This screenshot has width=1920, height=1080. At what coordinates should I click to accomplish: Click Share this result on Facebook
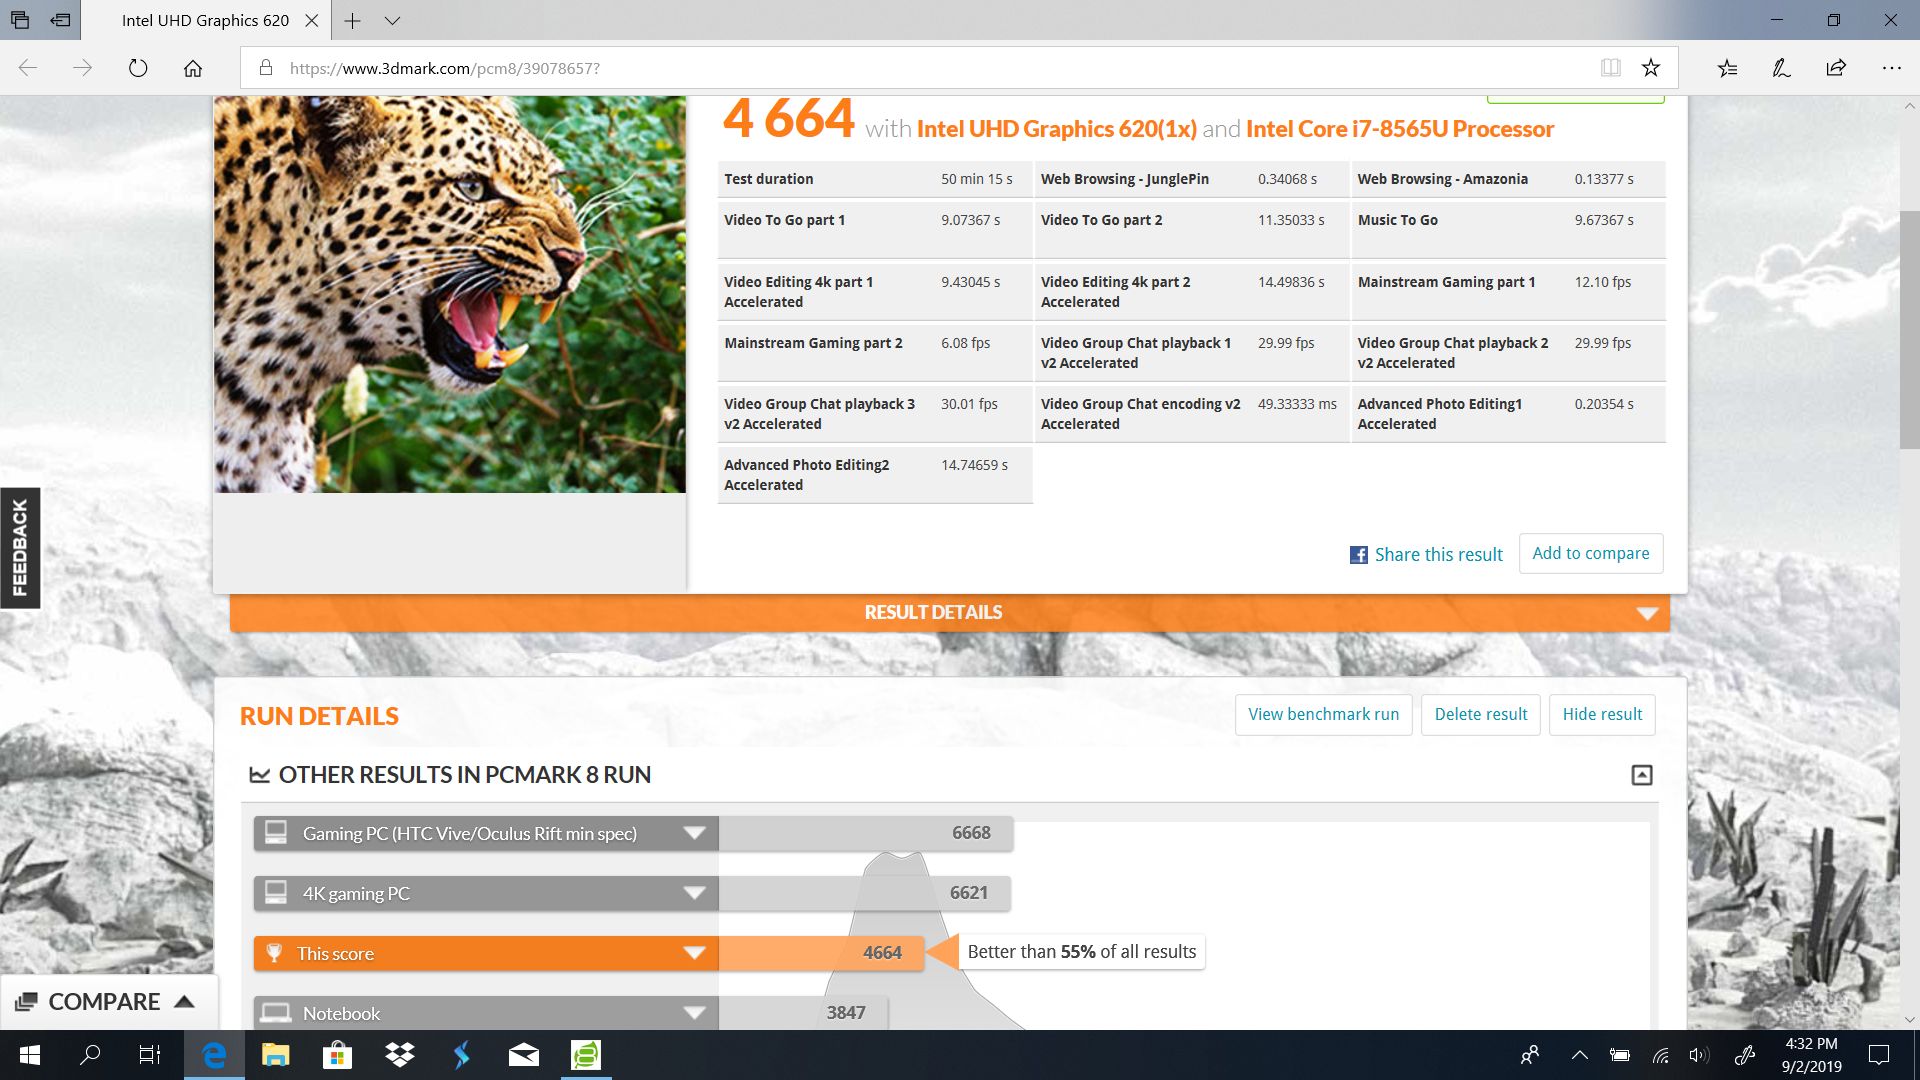(1426, 554)
